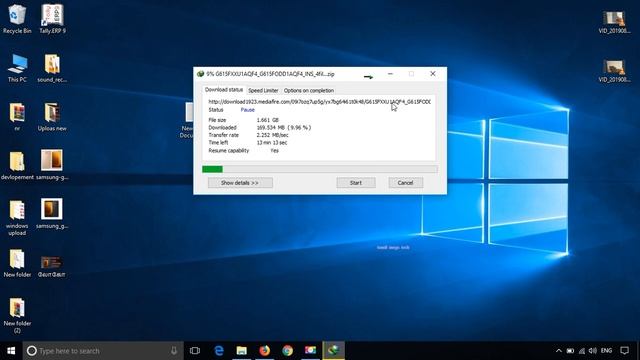
Task: Switch to the Download status tab
Action: (224, 90)
